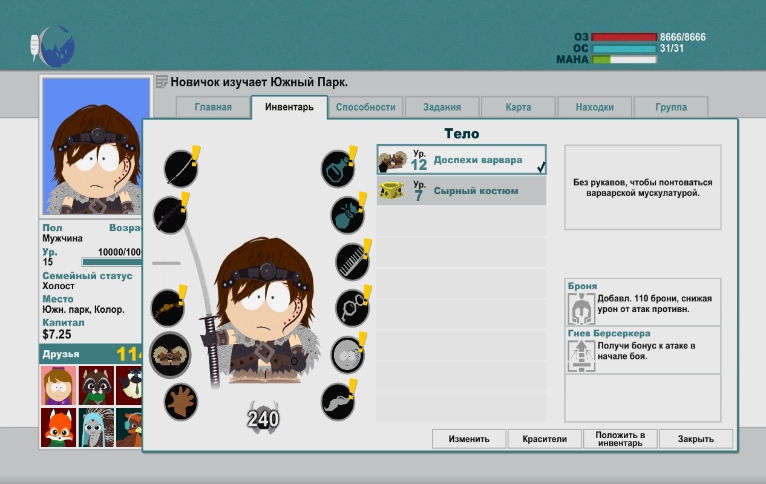Switch to the Главная tab
This screenshot has width=766, height=484.
coord(213,107)
